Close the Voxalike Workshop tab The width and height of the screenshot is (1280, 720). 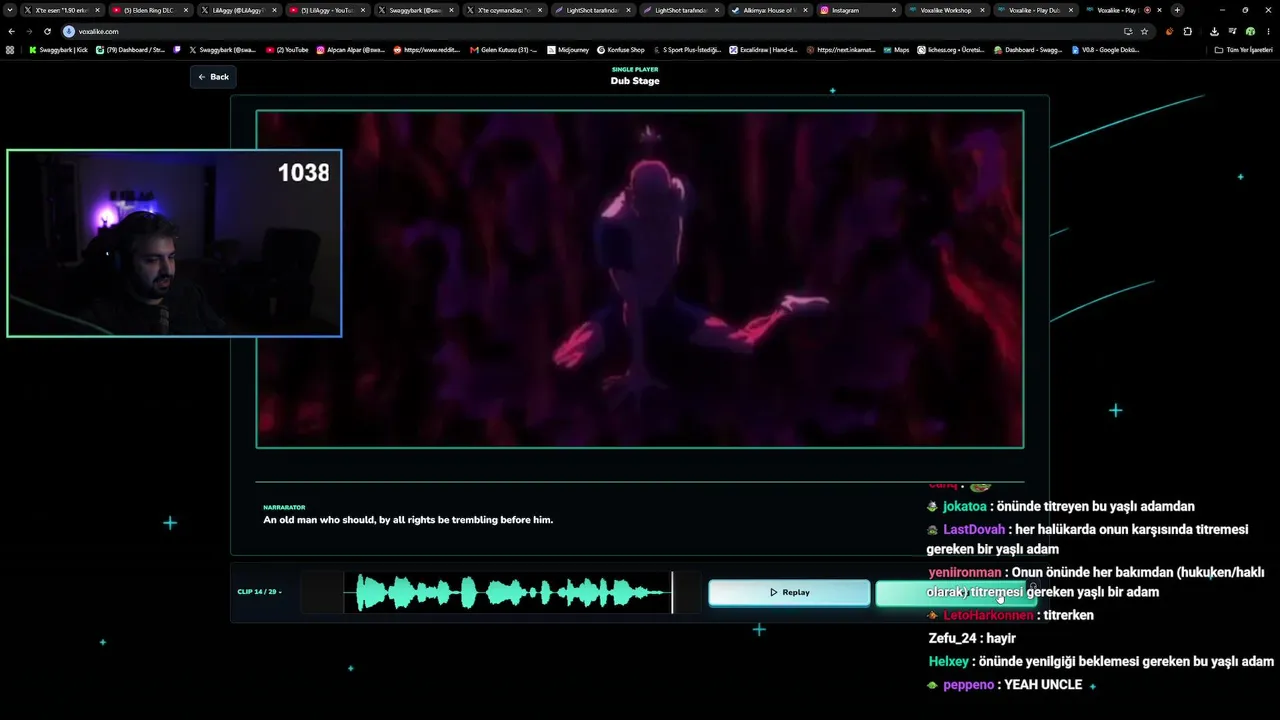tap(980, 10)
